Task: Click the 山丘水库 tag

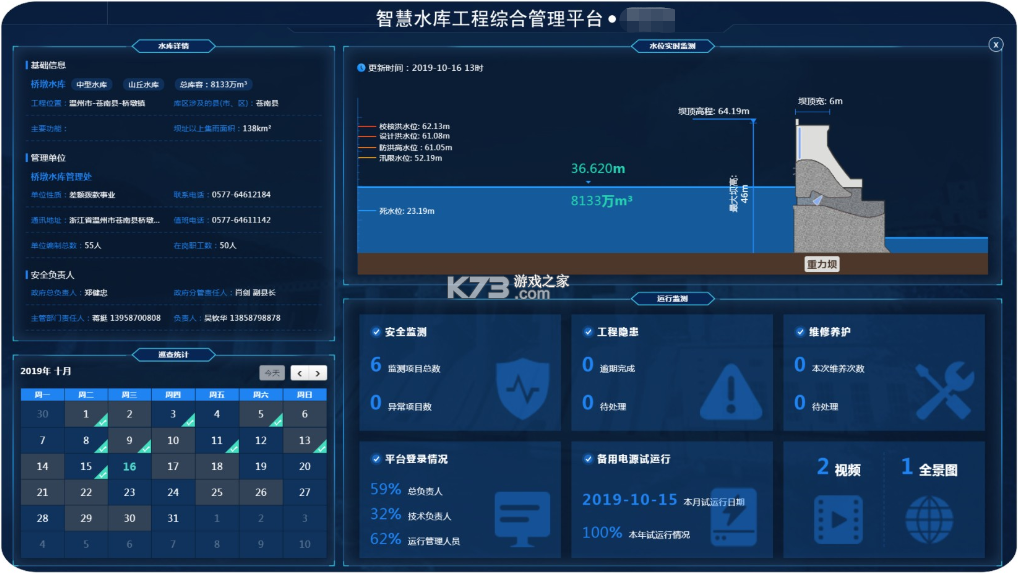Action: 143,84
